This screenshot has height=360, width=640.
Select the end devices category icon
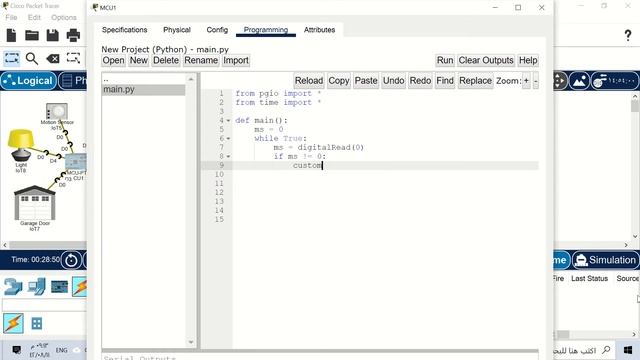point(36,286)
